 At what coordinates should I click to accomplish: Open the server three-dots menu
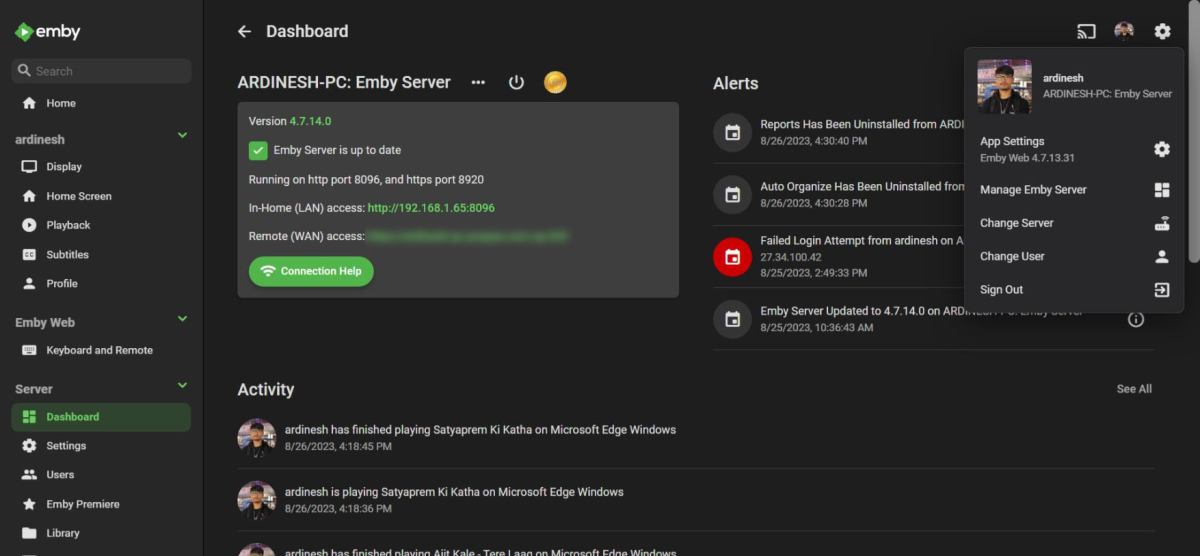[x=478, y=82]
